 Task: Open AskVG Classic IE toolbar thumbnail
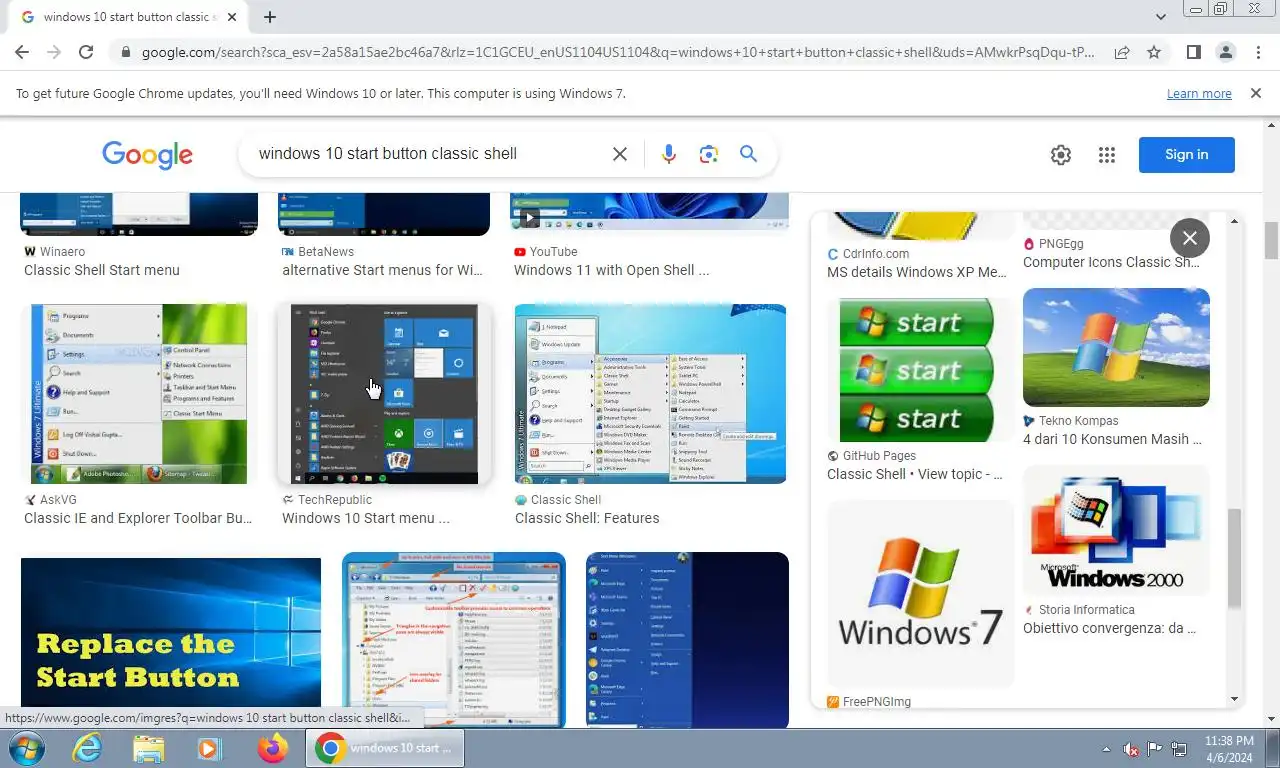point(139,394)
